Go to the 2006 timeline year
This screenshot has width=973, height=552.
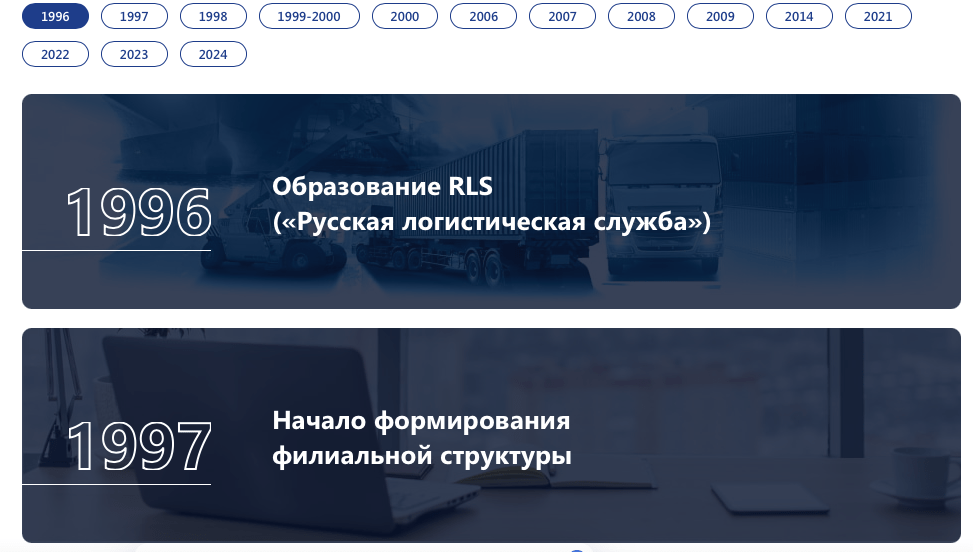click(483, 16)
